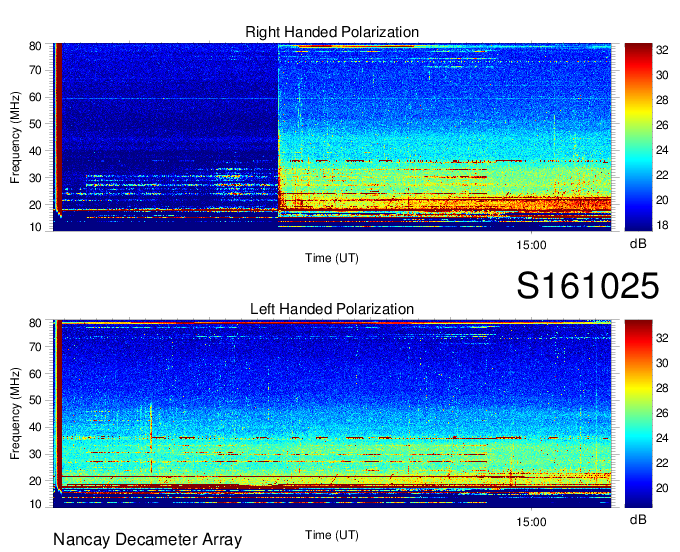This screenshot has width=680, height=552.
Task: Click the 40 MHz tick on right-handed plot
Action: pyautogui.click(x=35, y=151)
